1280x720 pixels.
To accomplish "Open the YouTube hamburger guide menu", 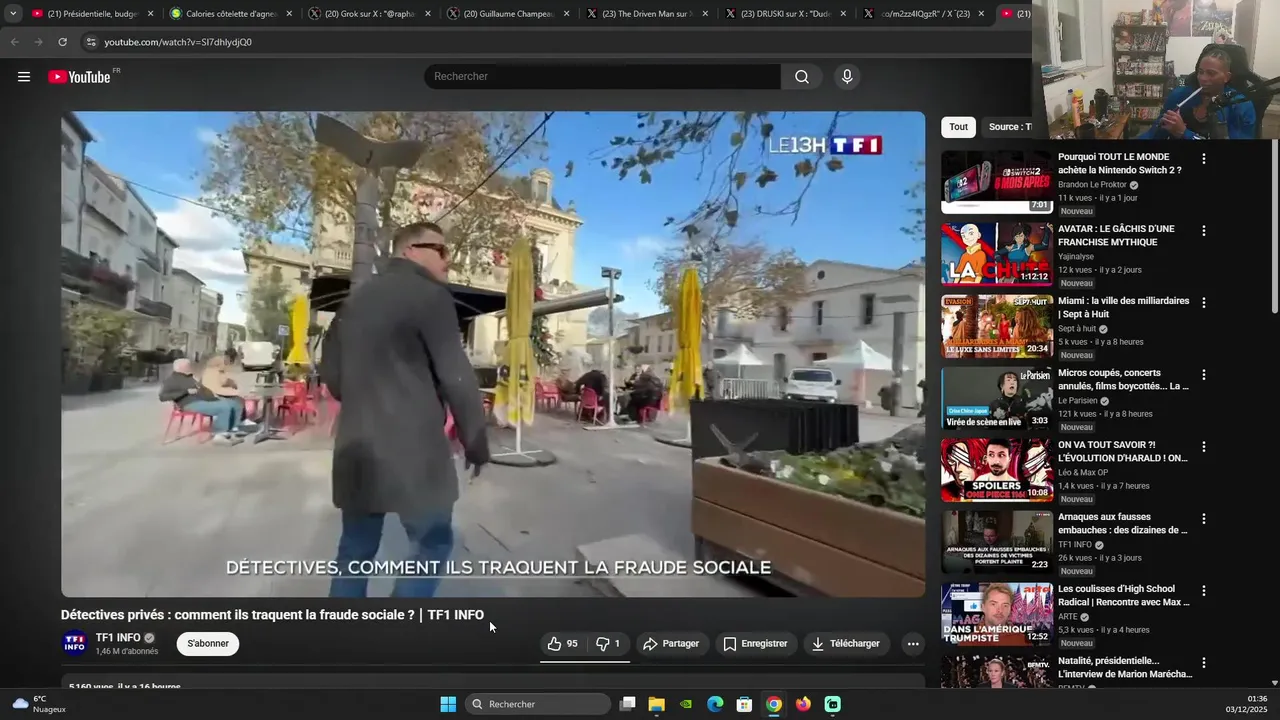I will point(24,77).
